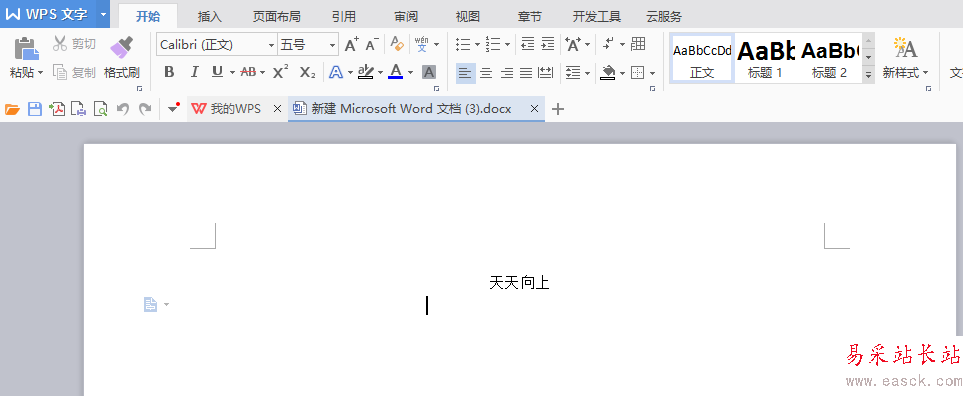Viewport: 963px width, 396px height.
Task: Click the save disk icon
Action: click(35, 109)
